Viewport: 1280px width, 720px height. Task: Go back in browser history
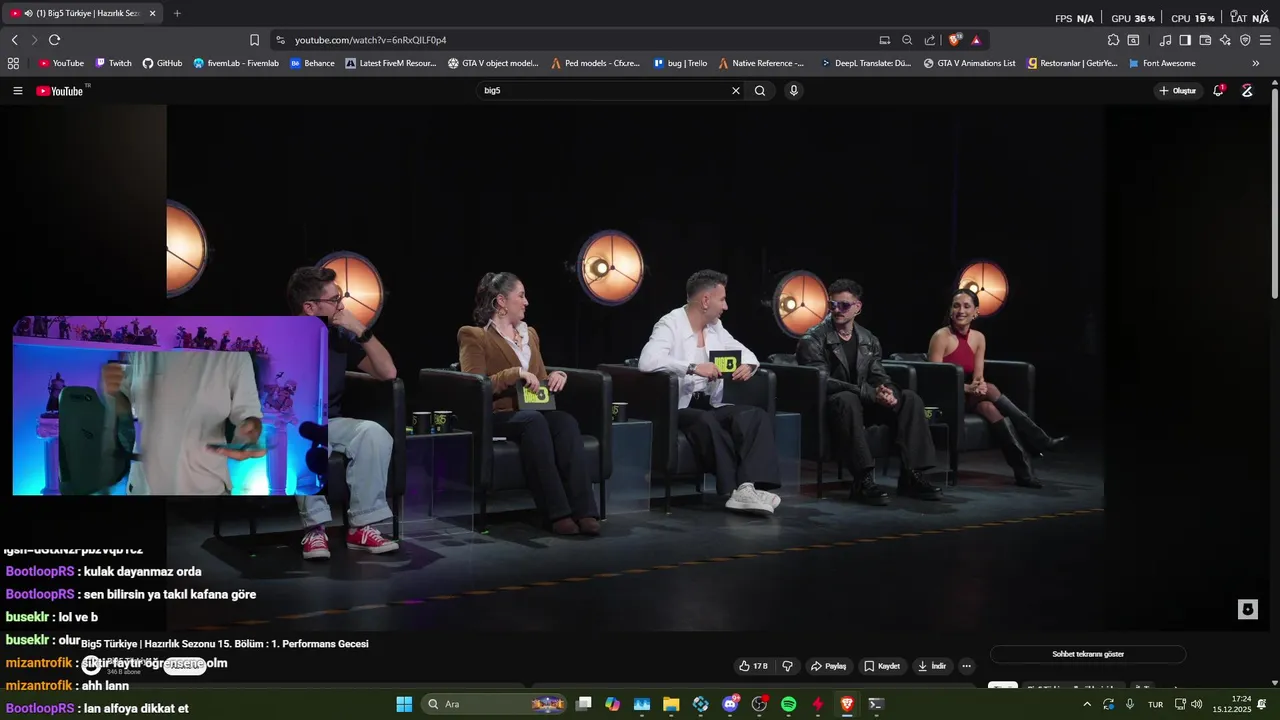[x=14, y=40]
